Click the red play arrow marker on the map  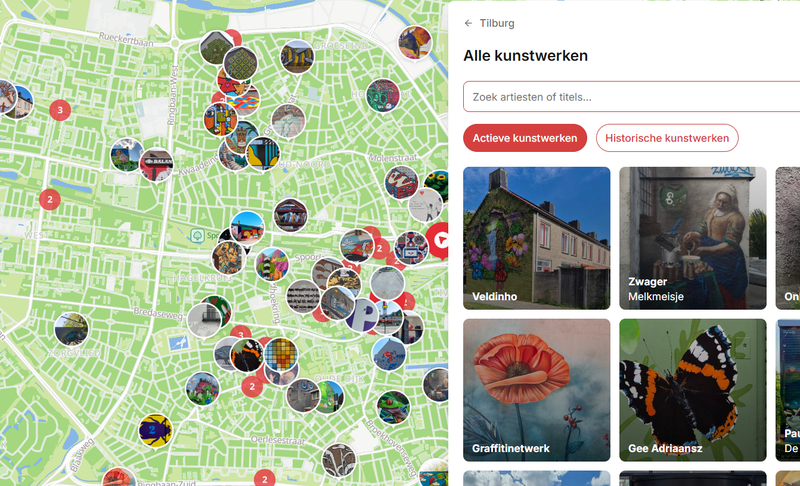439,240
